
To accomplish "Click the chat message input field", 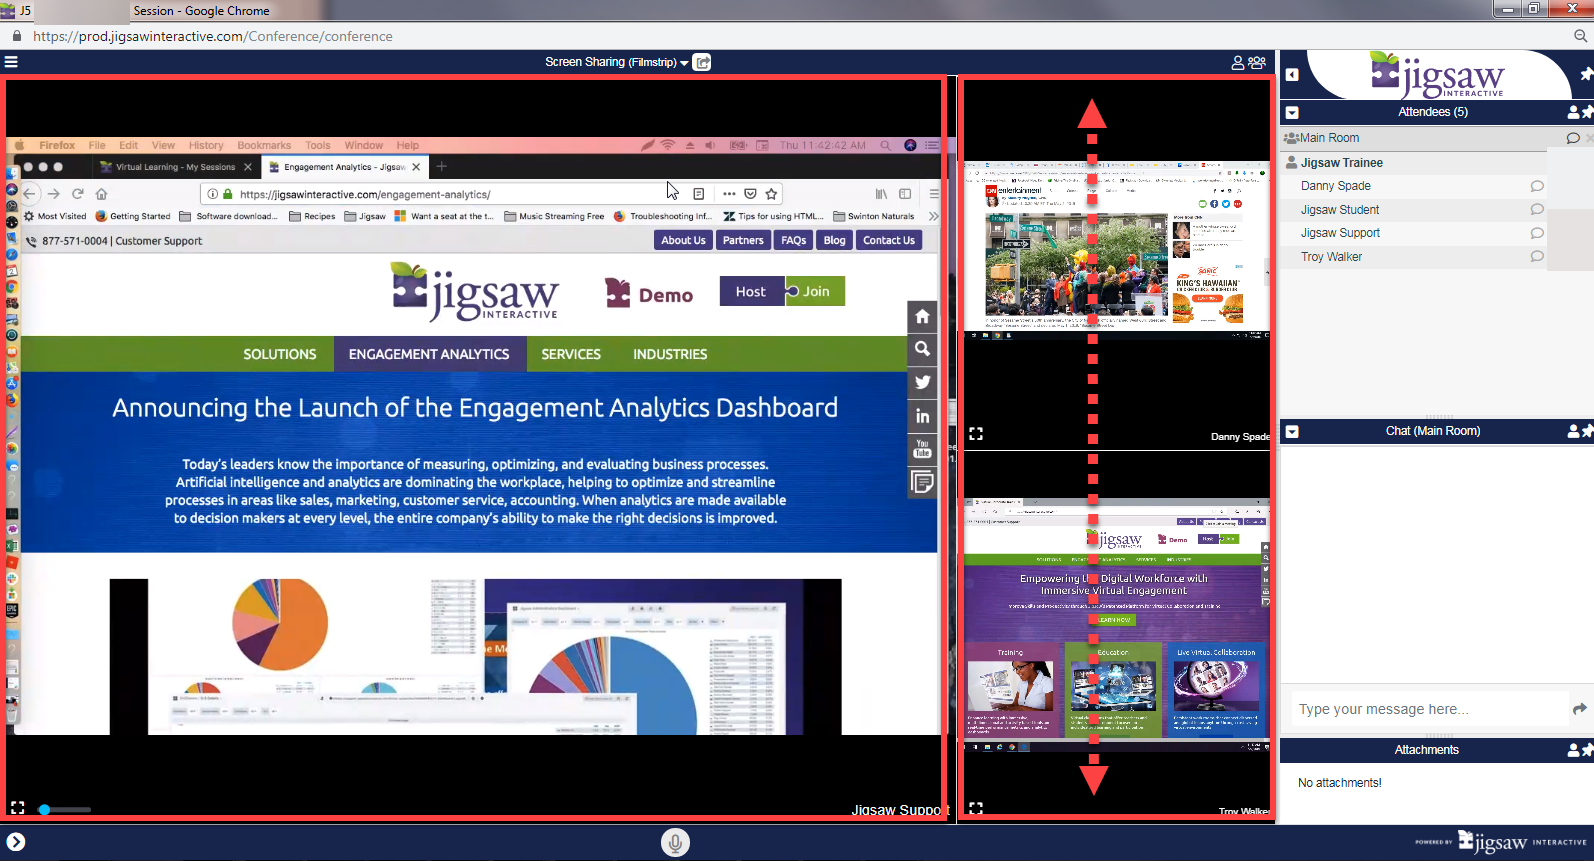I will coord(1428,709).
